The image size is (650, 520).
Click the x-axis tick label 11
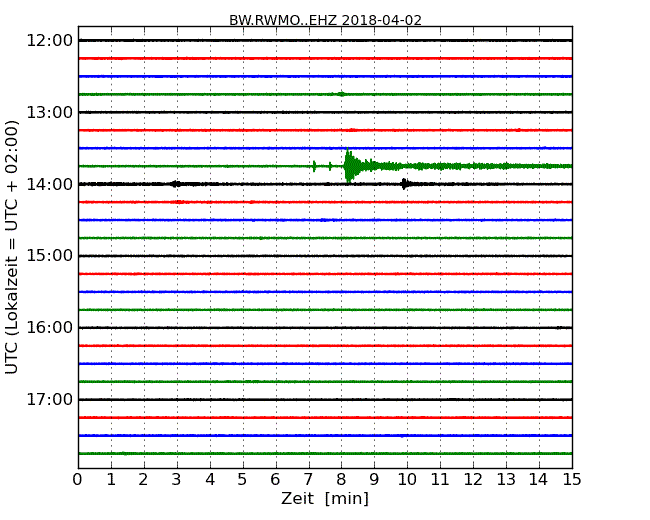tap(440, 480)
